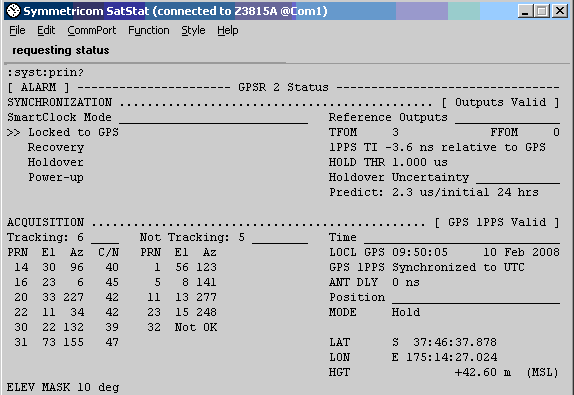Click the 'TFOM 3' value

coord(364,132)
